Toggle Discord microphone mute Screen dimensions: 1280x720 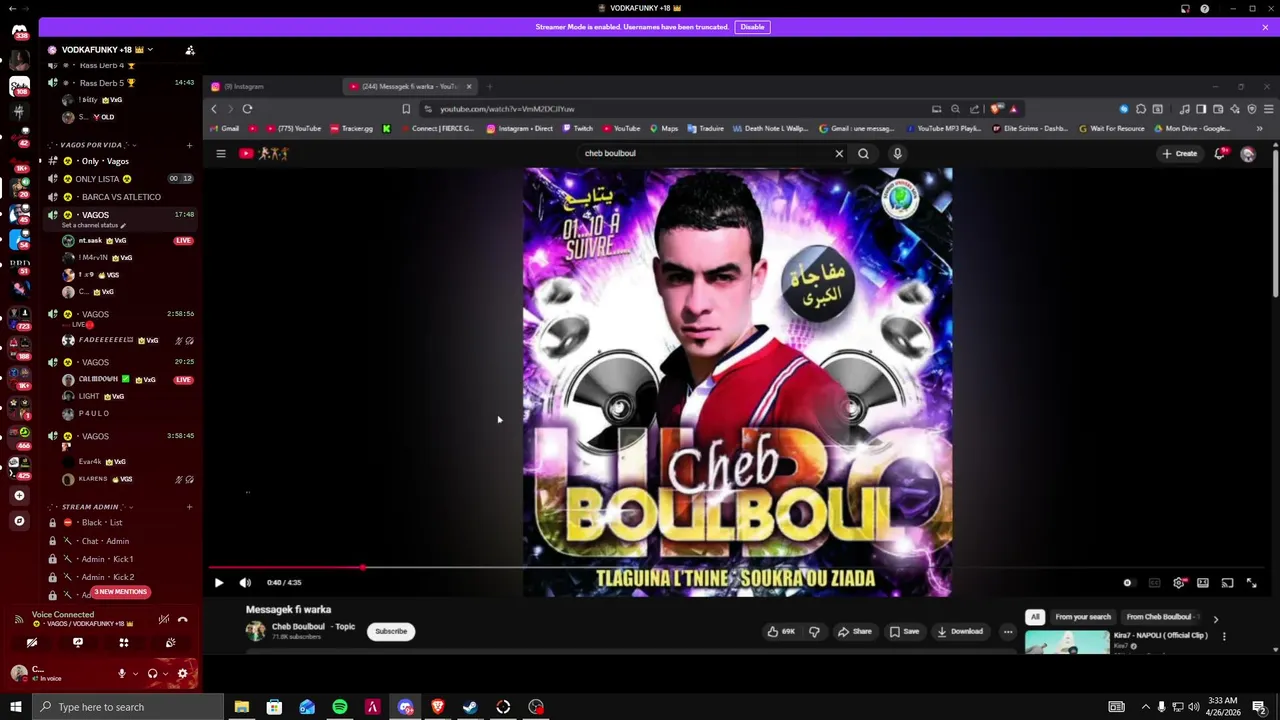click(122, 674)
